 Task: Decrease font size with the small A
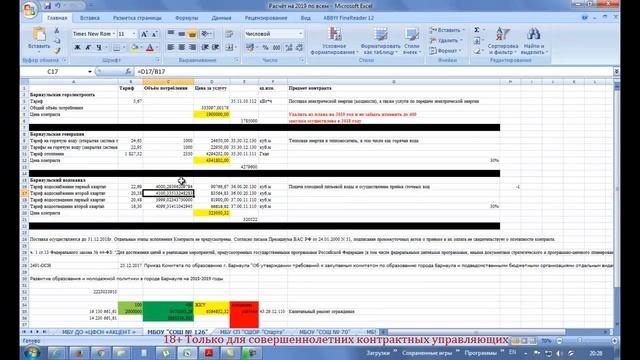pos(154,34)
